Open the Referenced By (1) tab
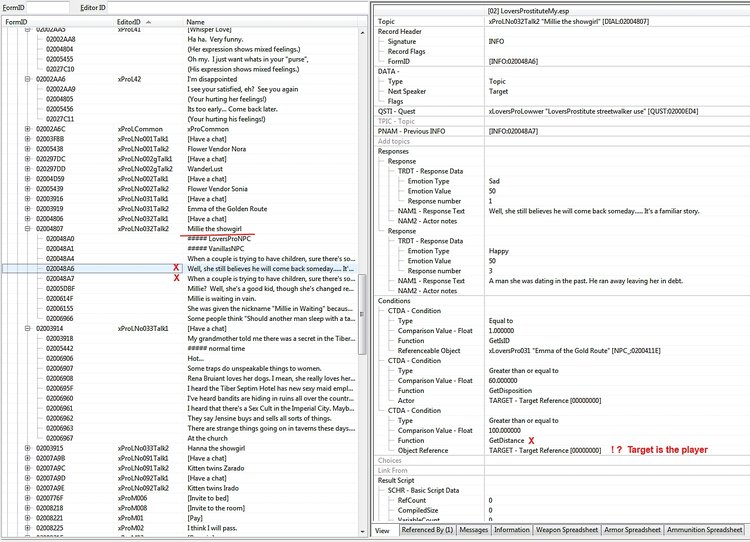Image resolution: width=750 pixels, height=542 pixels. [427, 530]
